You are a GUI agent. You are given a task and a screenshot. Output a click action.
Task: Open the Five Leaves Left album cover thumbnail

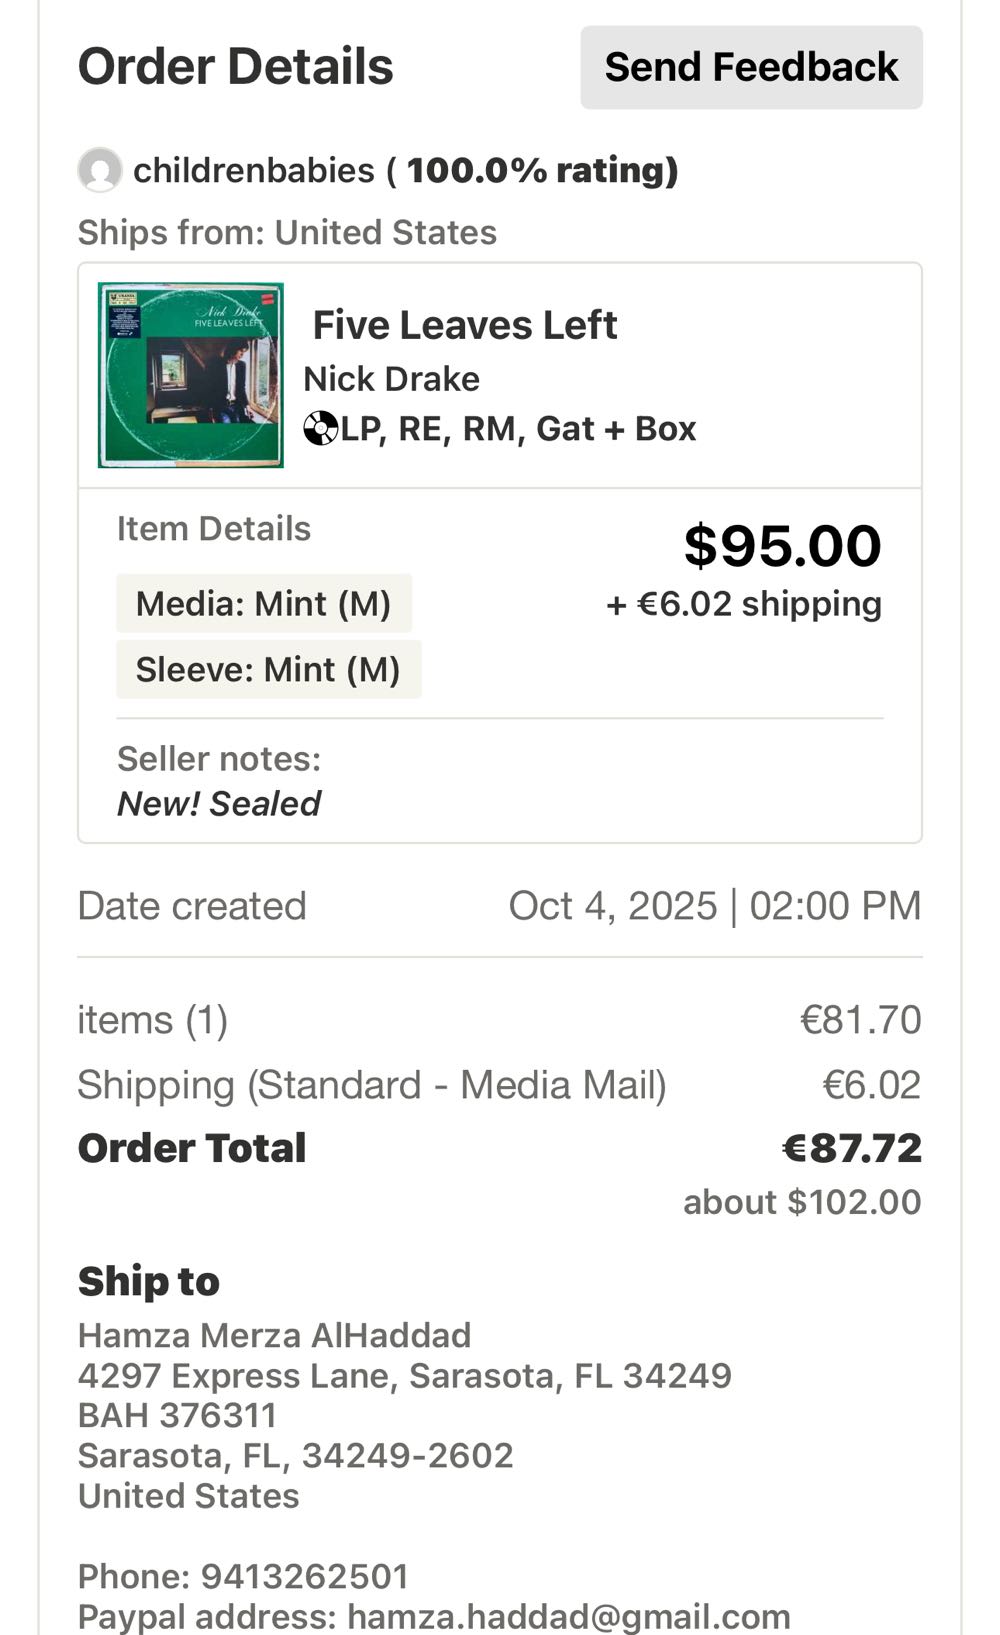pos(191,374)
